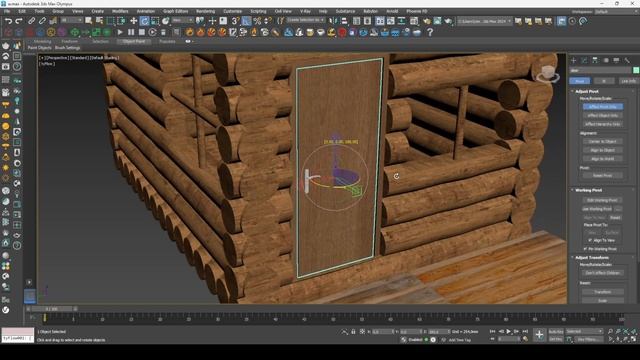Open the Motion panel icon

[x=606, y=60]
